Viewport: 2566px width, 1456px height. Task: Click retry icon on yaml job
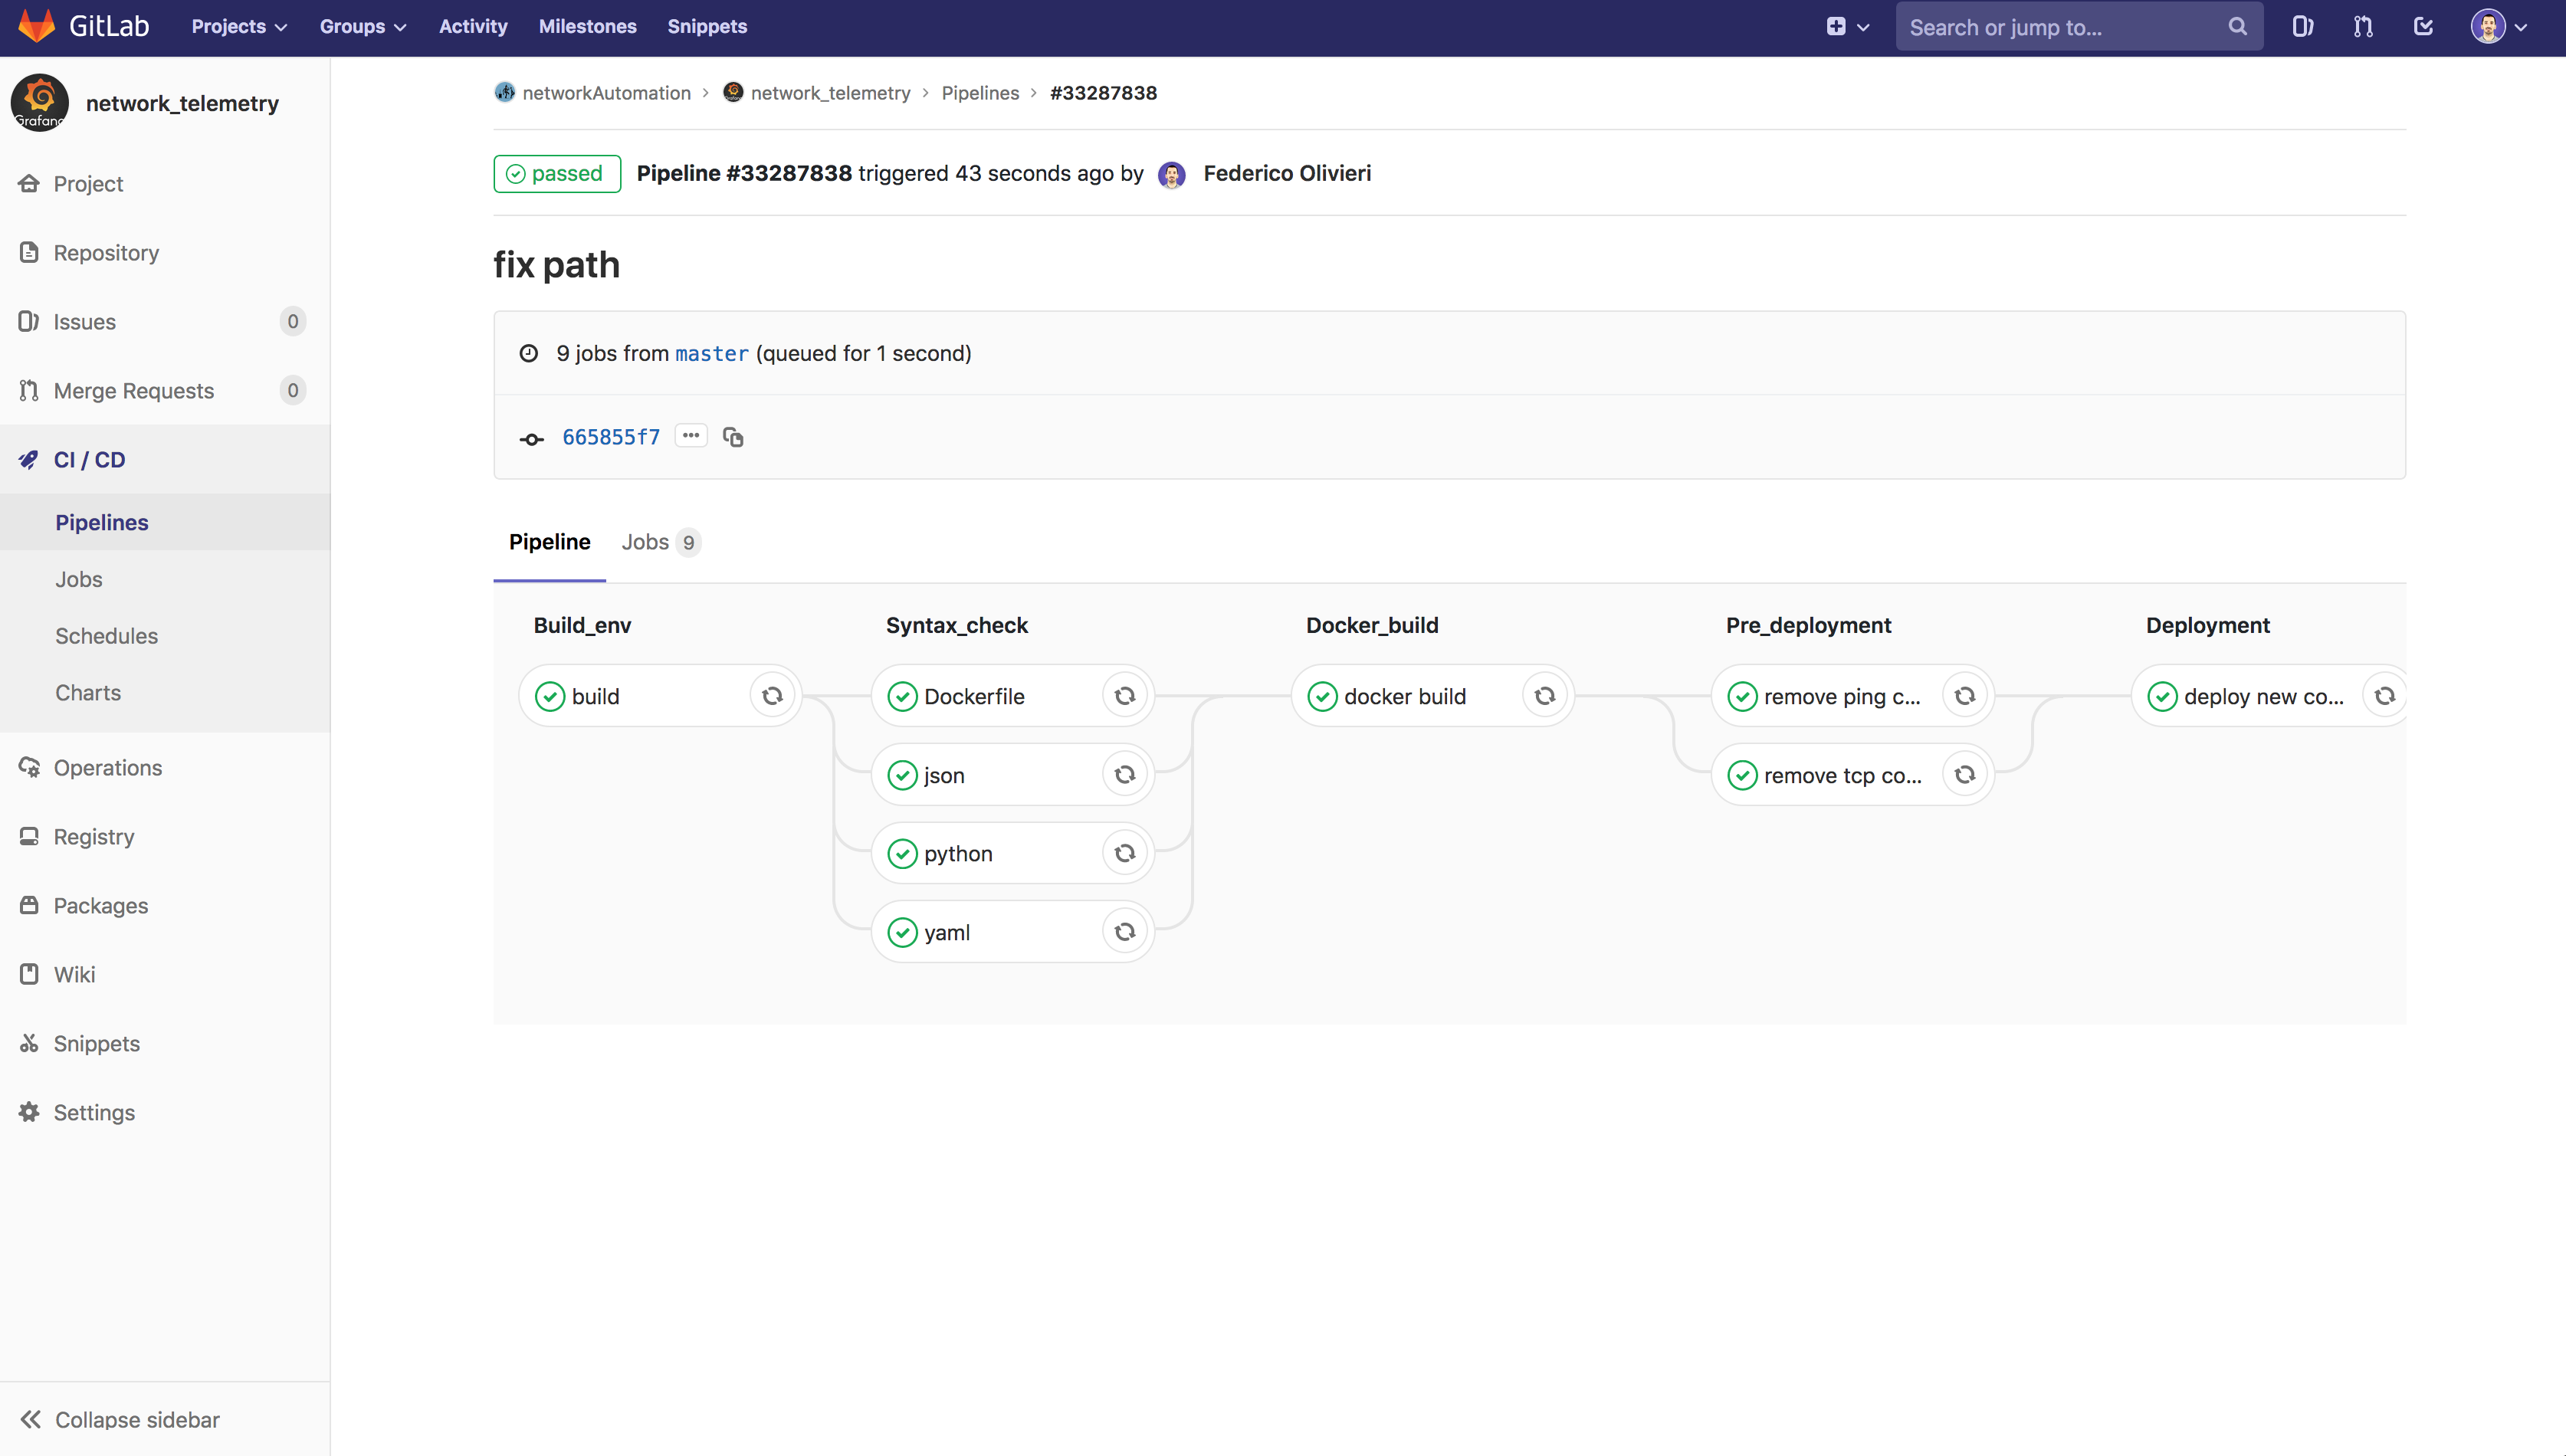pos(1124,932)
